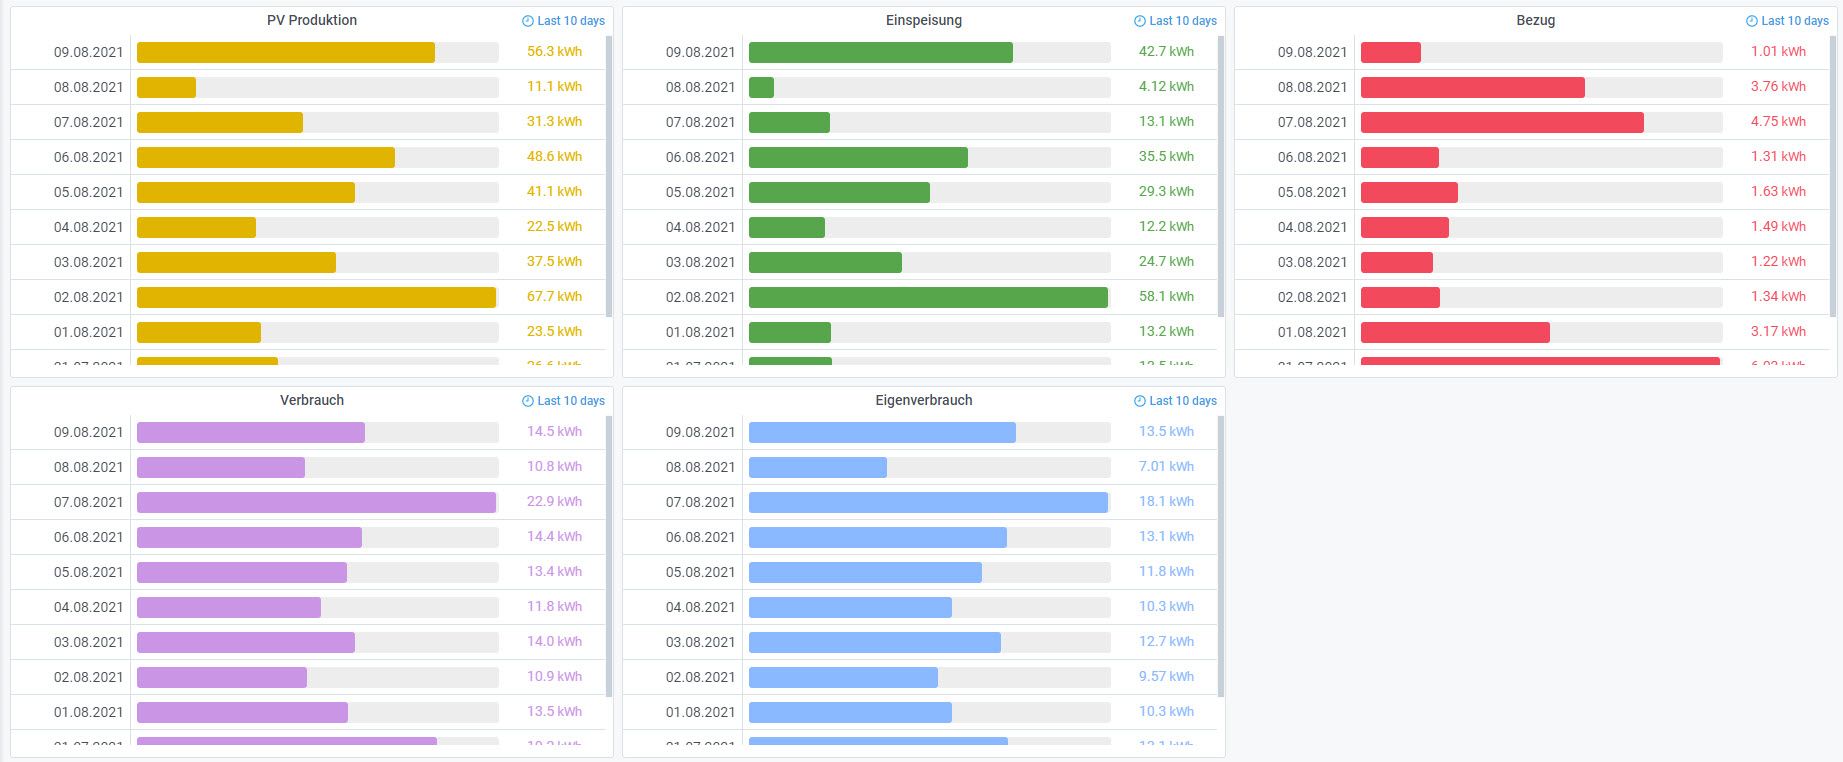Click date 03.08.2021 in Einspeisung
The height and width of the screenshot is (762, 1843).
click(701, 262)
